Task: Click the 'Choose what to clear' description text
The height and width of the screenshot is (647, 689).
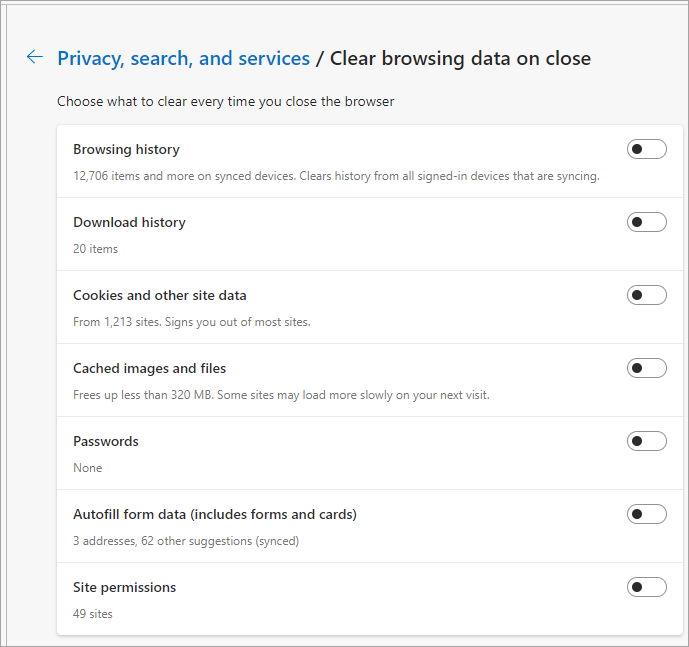Action: (225, 101)
